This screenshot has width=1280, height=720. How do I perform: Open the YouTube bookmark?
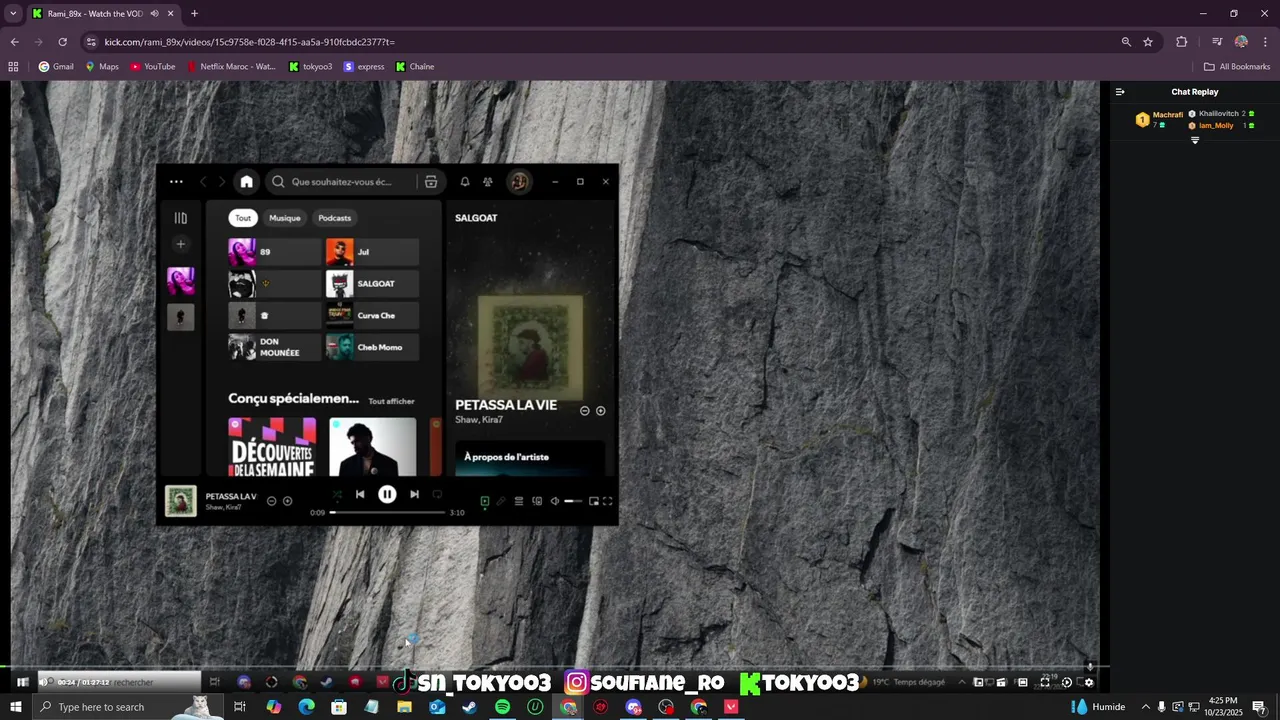(152, 67)
